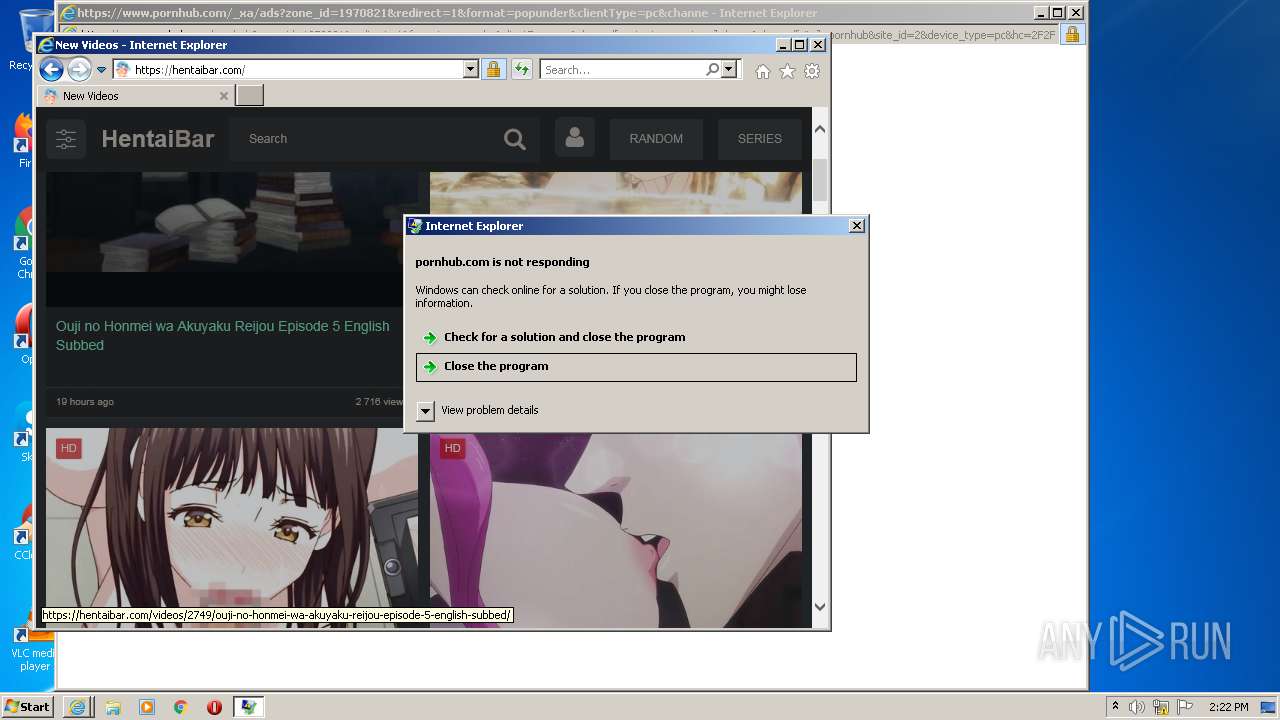Select the New Videos tab
1280x720 pixels.
(135, 96)
